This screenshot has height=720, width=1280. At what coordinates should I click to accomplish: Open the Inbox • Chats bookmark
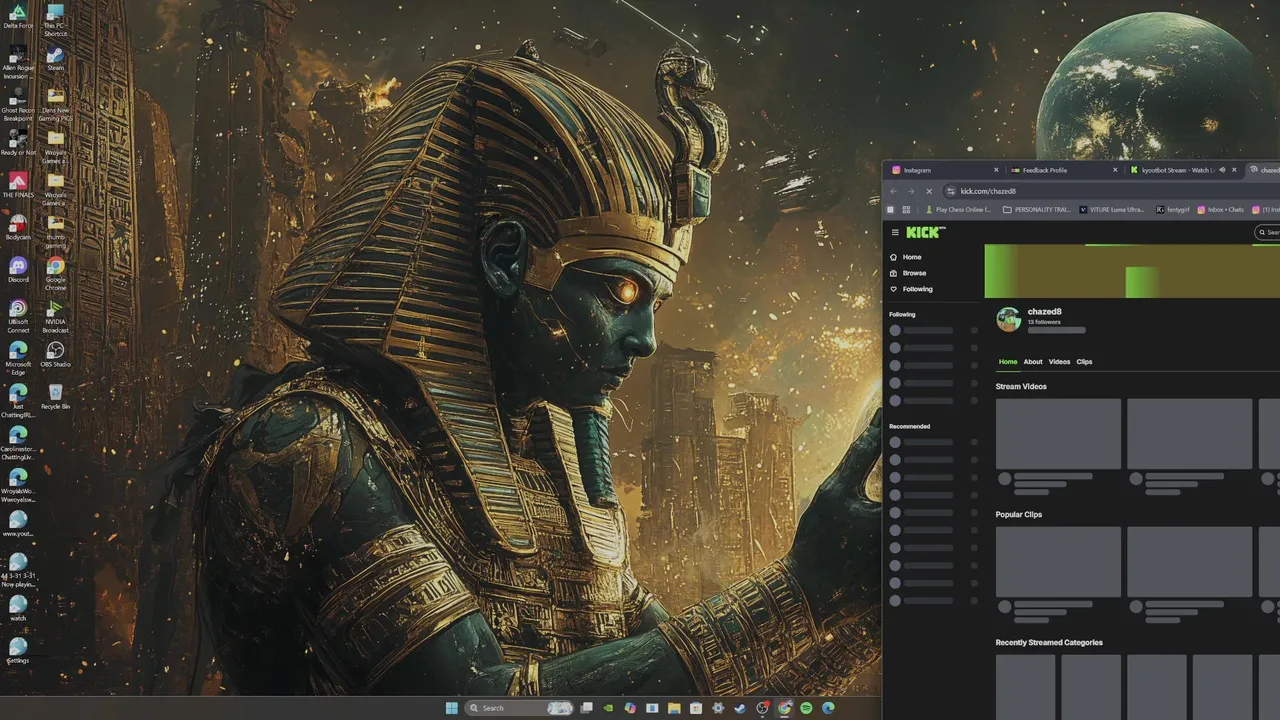coord(1221,210)
